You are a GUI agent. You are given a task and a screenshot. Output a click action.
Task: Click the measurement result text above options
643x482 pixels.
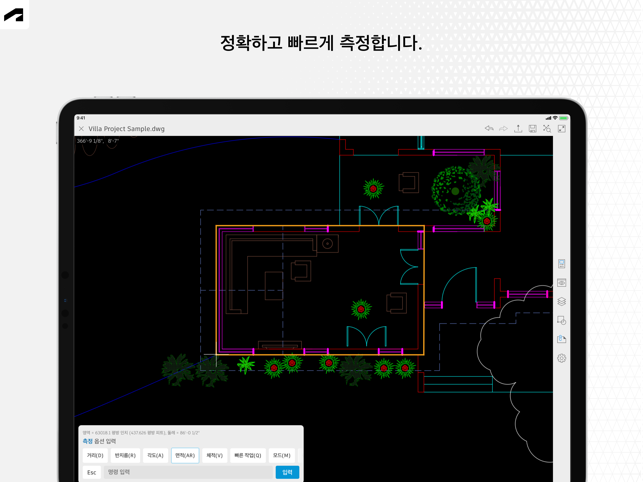click(x=141, y=433)
